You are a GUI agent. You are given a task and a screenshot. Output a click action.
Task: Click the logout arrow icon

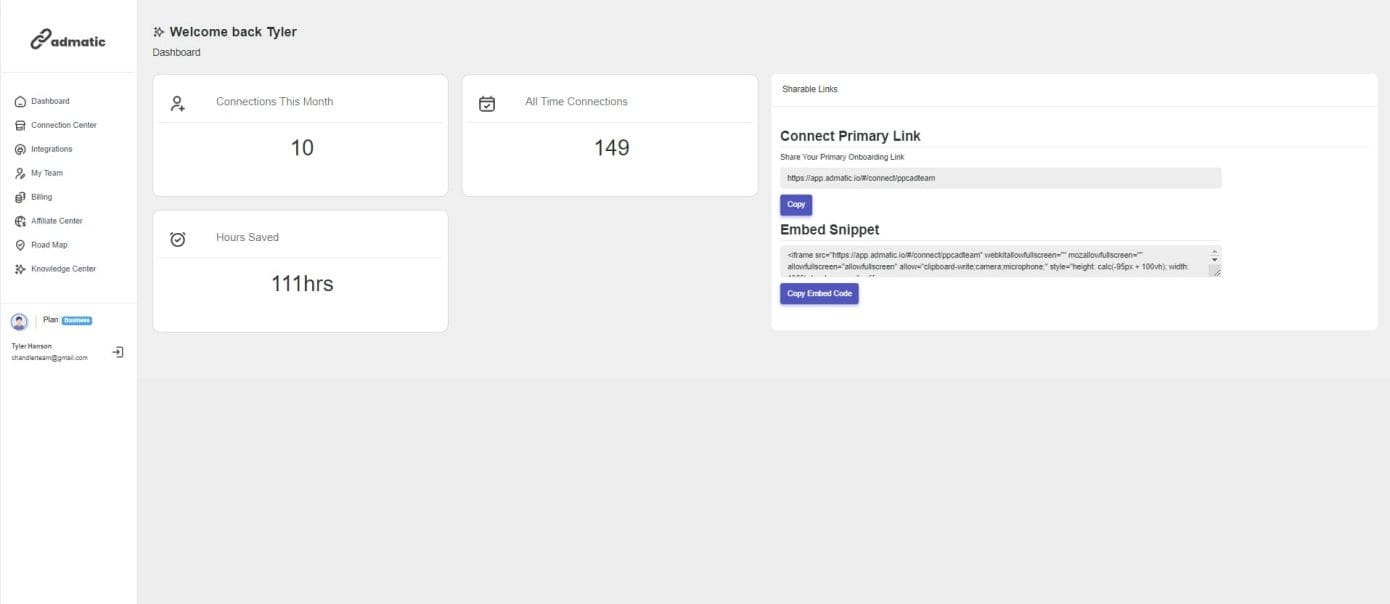click(119, 352)
